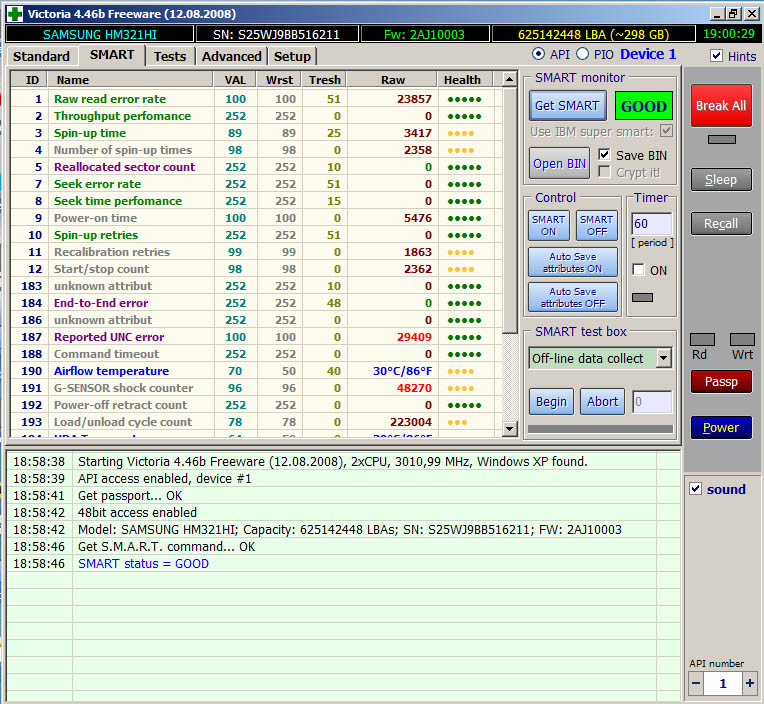Click the Timer period input field
This screenshot has height=704, width=764.
click(651, 224)
